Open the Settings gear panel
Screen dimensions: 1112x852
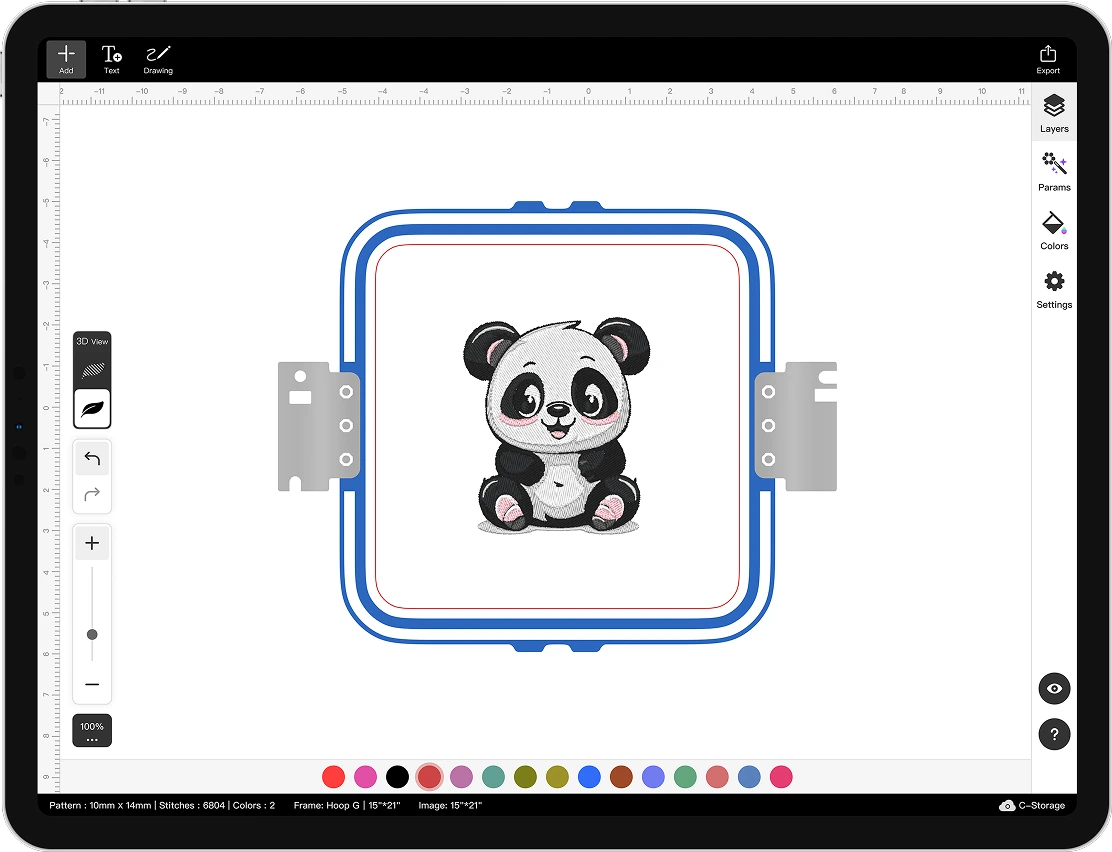[x=1054, y=289]
